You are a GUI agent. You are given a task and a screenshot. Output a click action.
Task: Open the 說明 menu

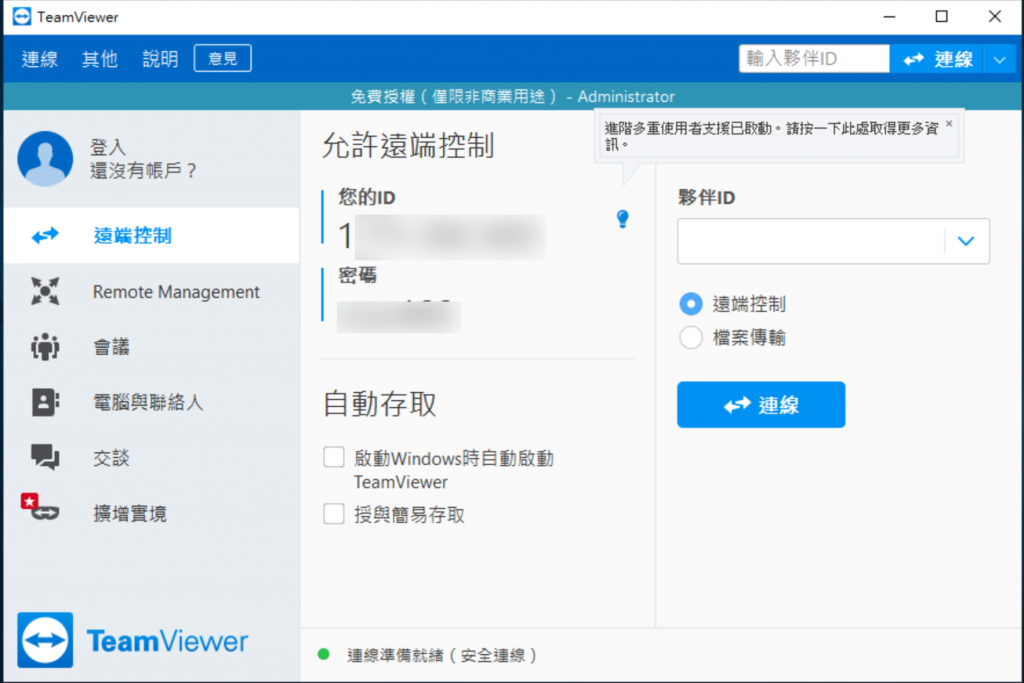pyautogui.click(x=160, y=59)
